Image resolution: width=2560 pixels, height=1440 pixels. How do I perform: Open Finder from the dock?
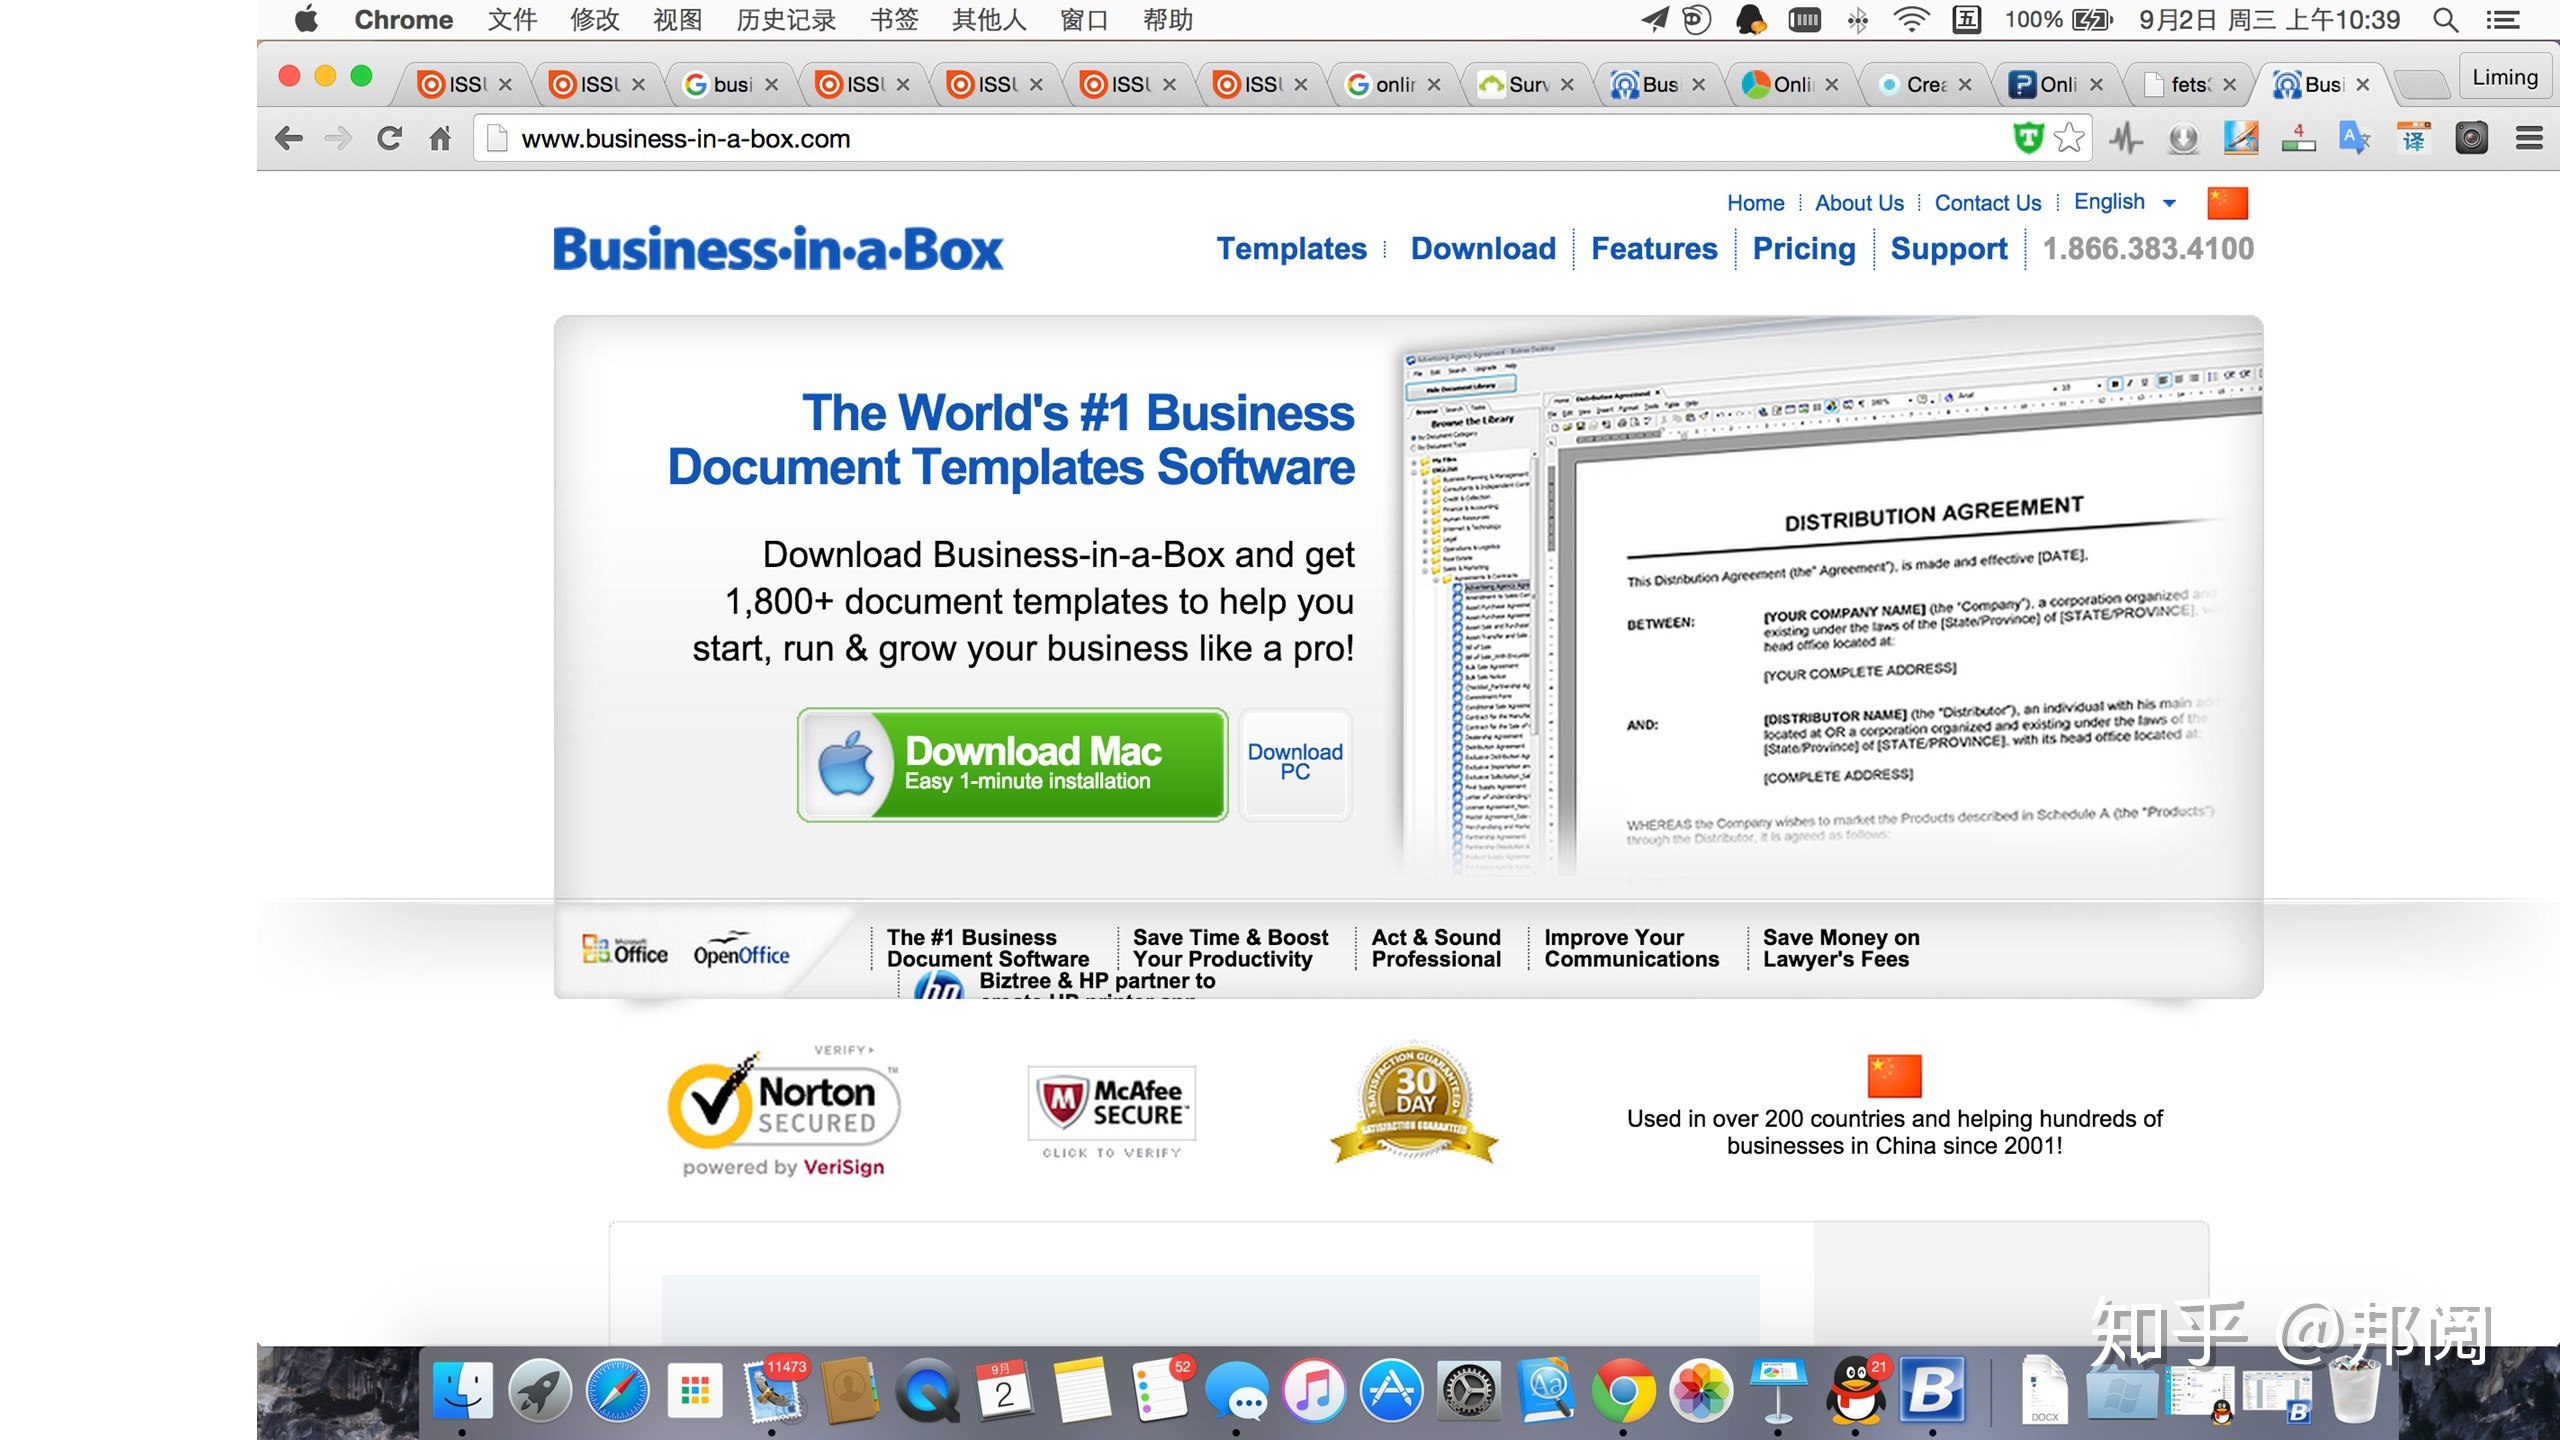(x=462, y=1390)
